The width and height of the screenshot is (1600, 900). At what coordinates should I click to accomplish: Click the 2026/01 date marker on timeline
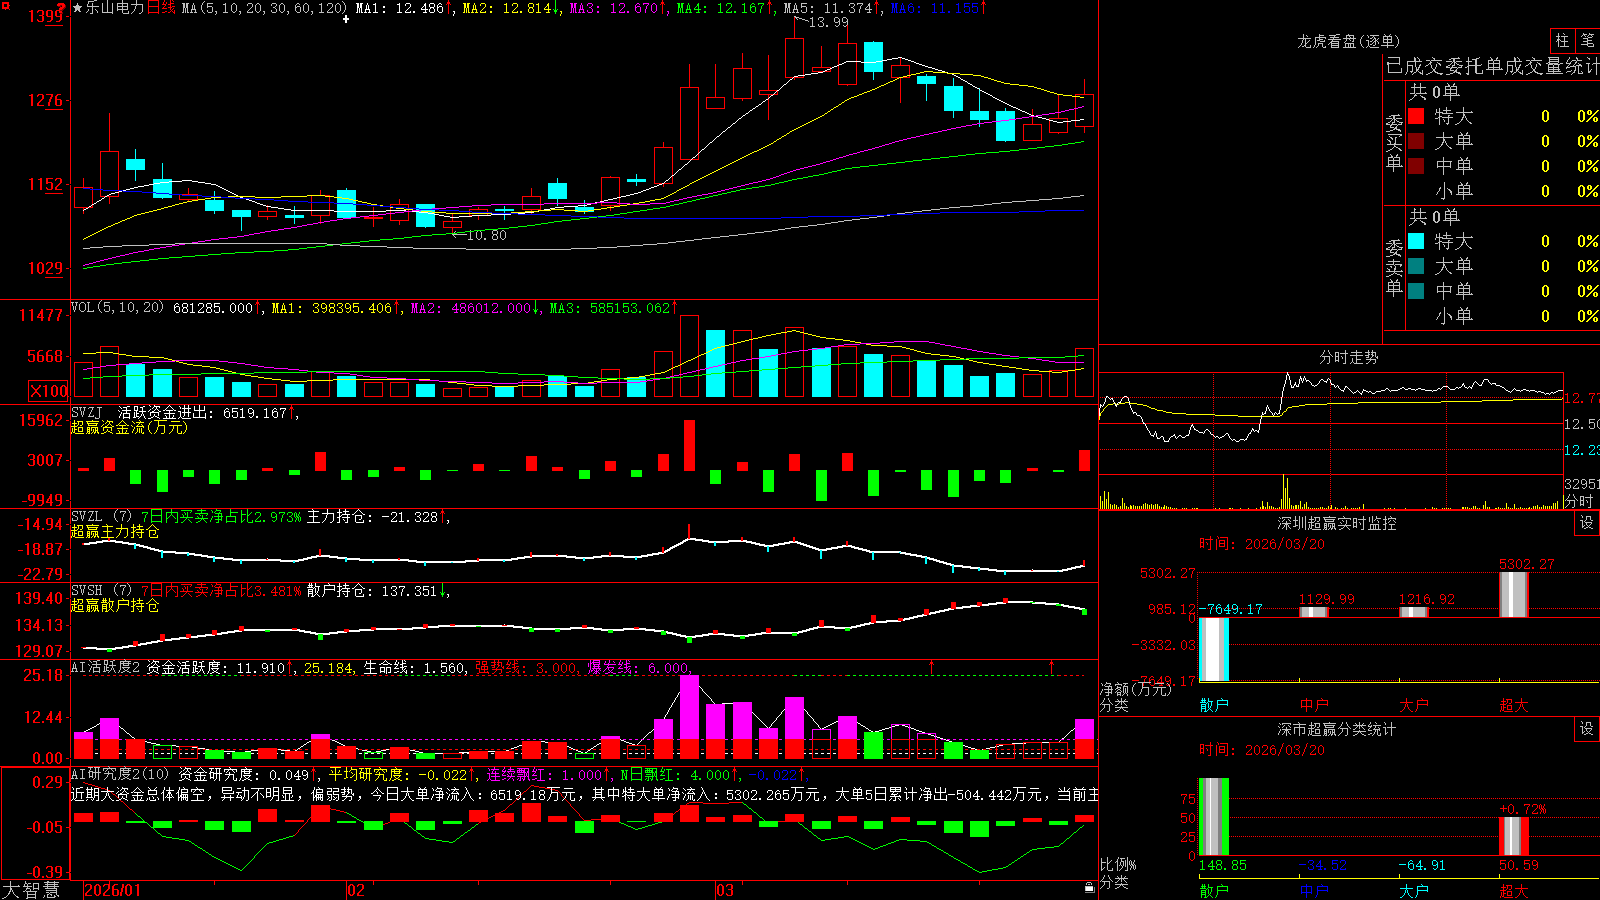click(112, 890)
